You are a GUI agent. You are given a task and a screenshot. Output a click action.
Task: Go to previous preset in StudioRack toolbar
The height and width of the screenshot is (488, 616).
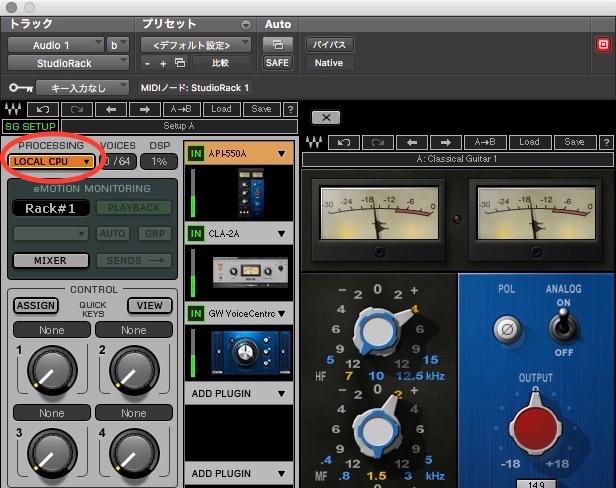(x=111, y=109)
